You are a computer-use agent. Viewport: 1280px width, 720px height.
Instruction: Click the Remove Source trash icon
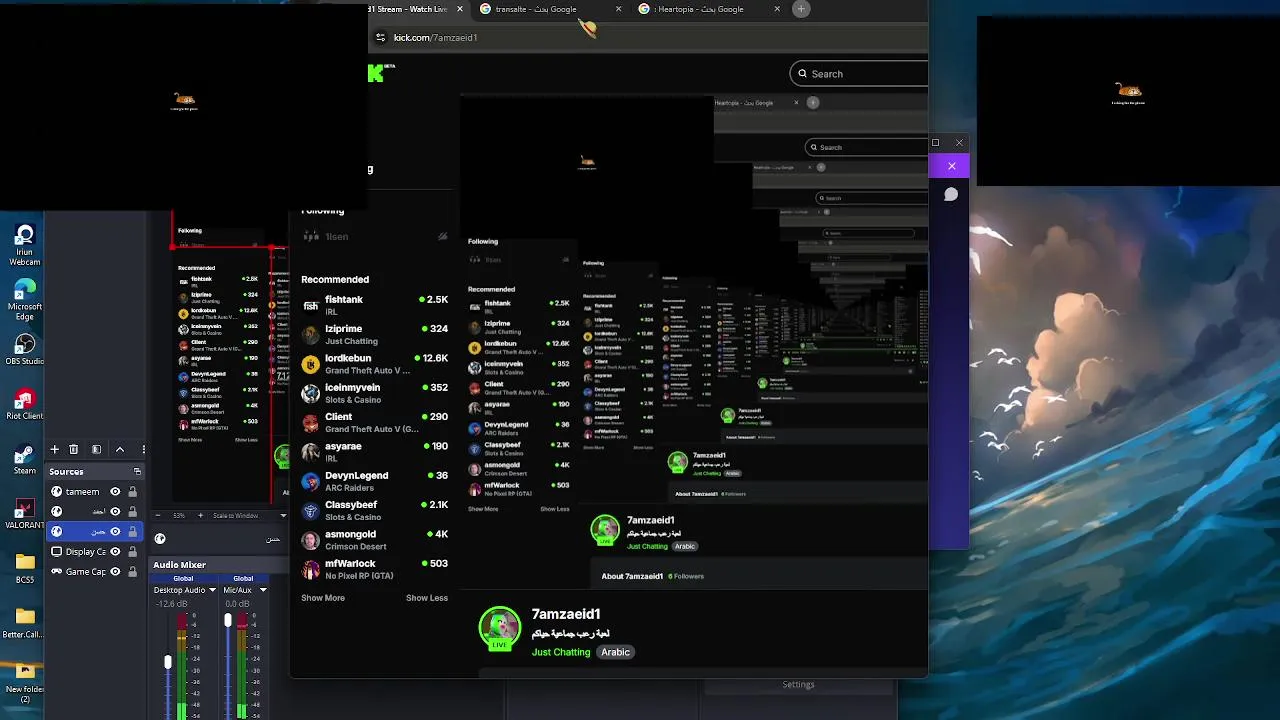pos(73,450)
